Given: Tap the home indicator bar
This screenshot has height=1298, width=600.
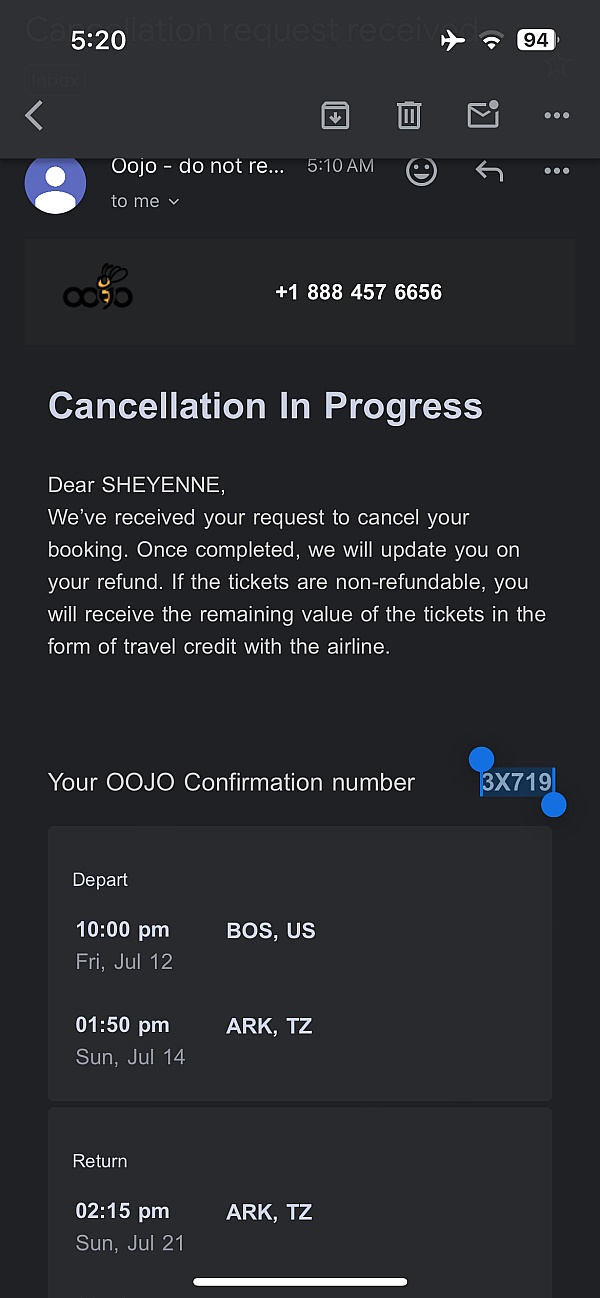Looking at the screenshot, I should tap(300, 1282).
